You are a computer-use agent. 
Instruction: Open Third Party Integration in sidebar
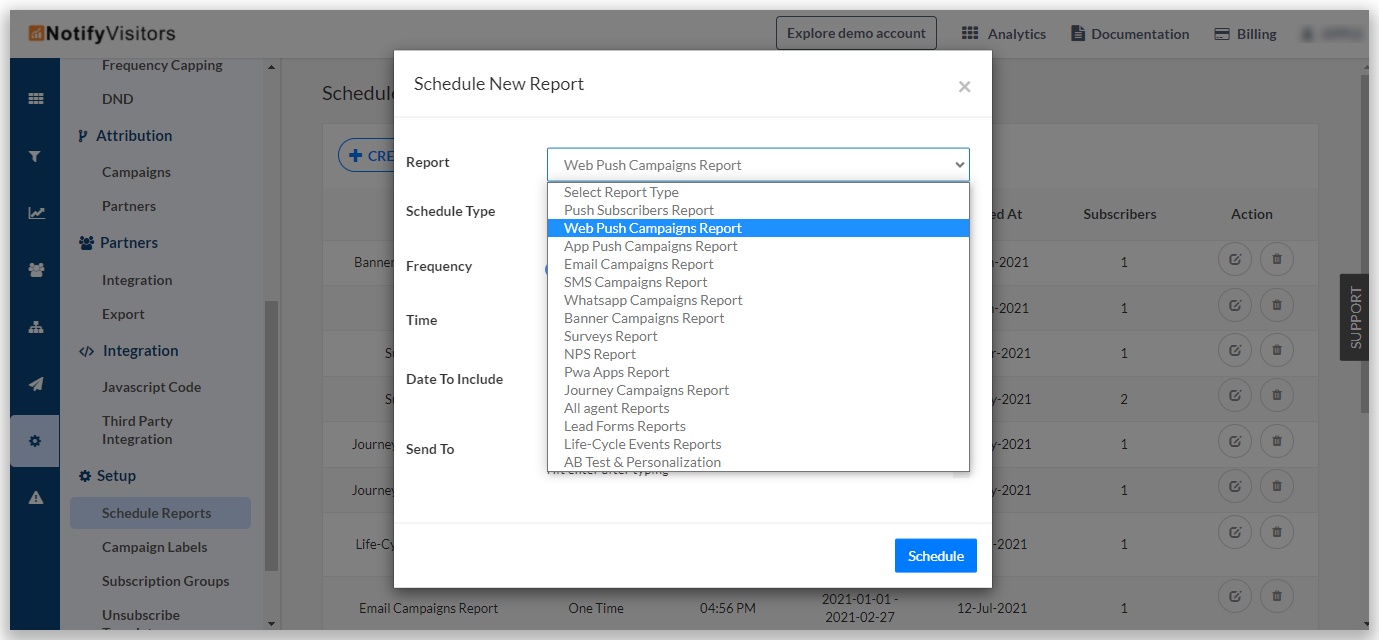pyautogui.click(x=137, y=430)
